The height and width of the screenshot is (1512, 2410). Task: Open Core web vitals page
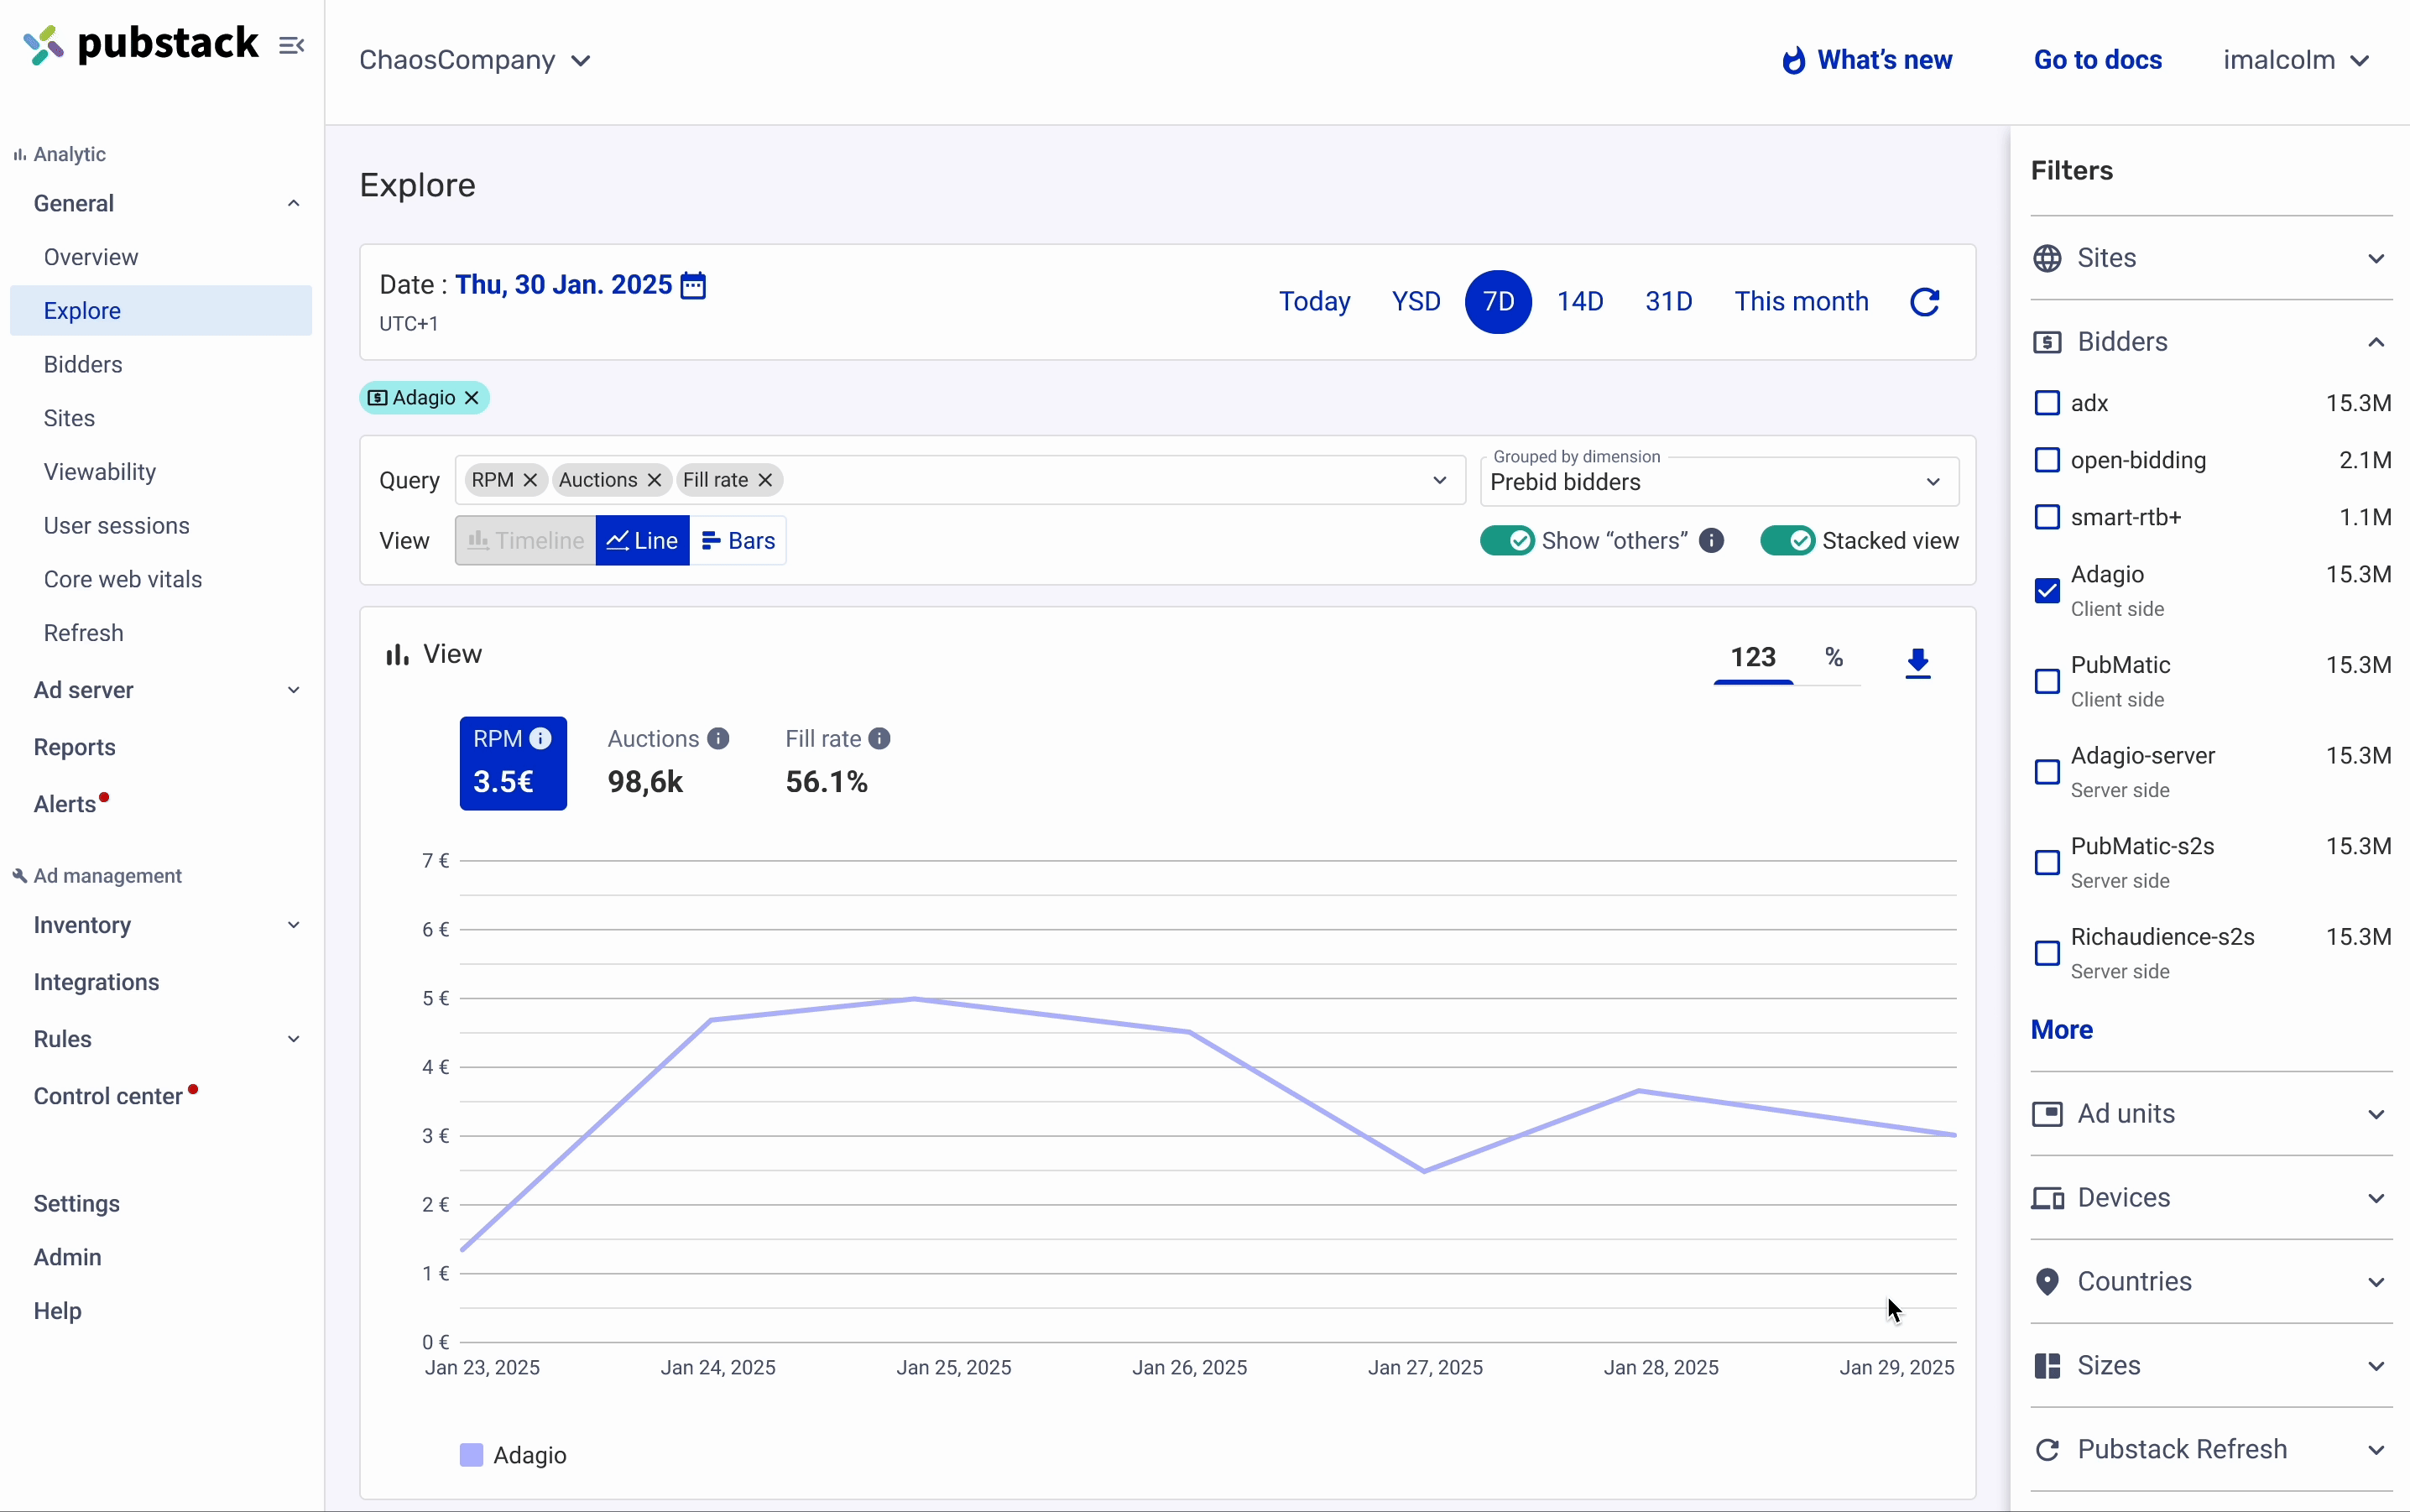tap(123, 580)
